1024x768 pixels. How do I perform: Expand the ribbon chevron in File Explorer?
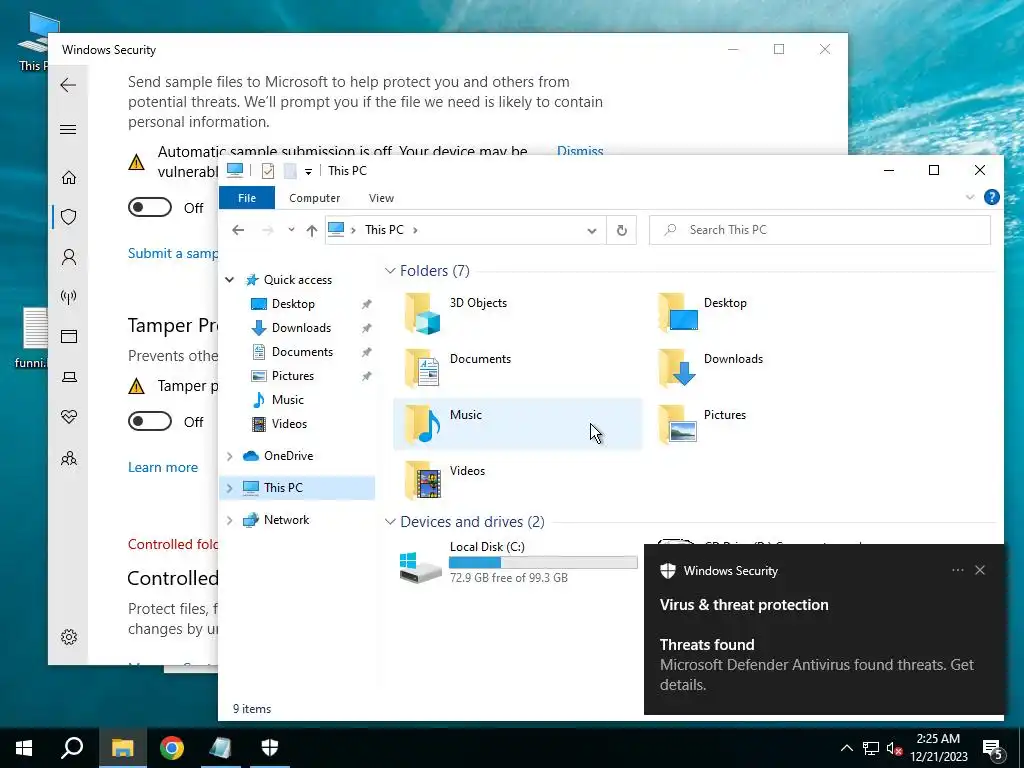970,197
